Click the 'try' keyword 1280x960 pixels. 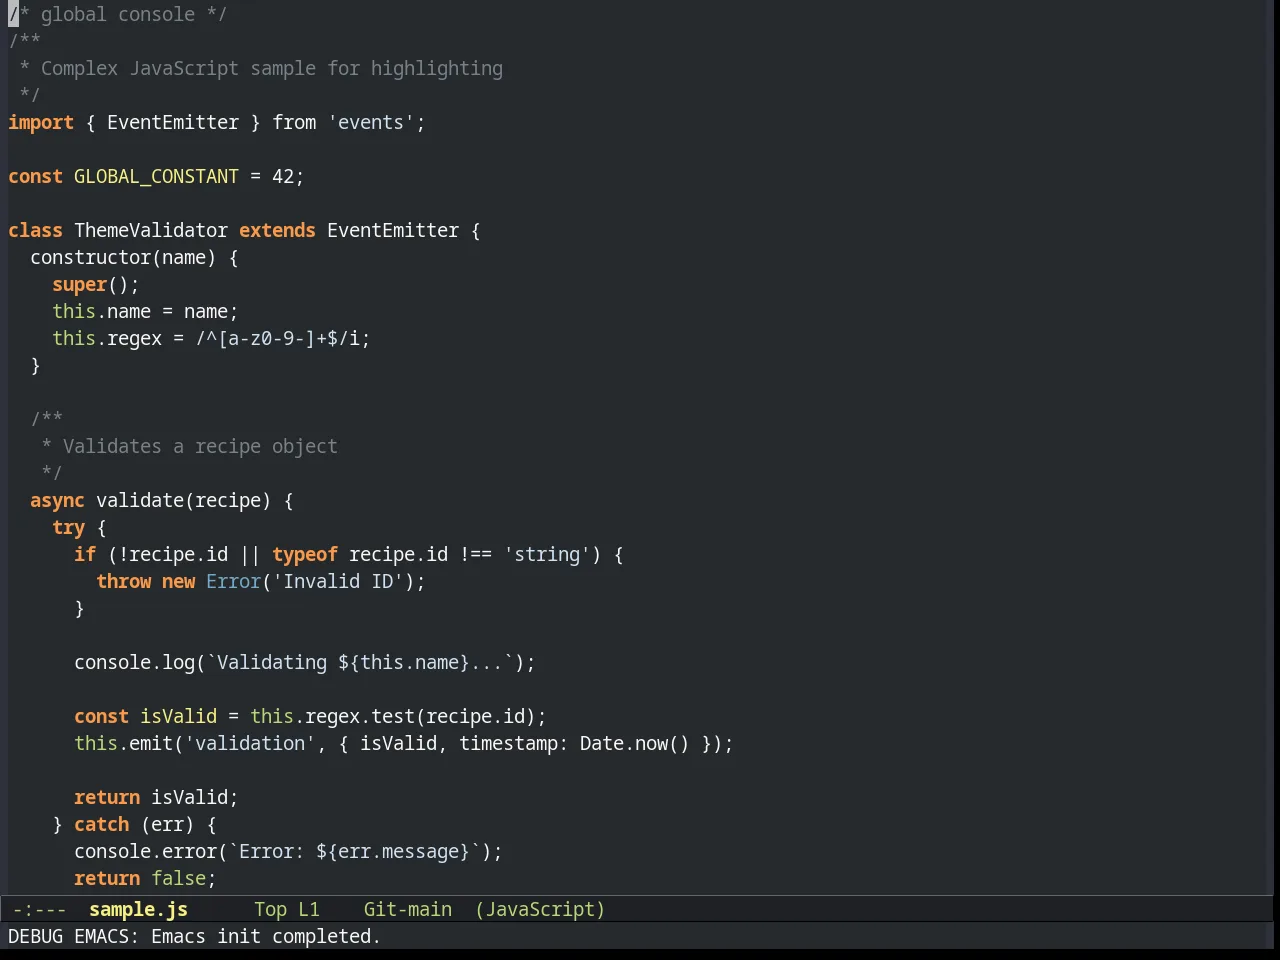[x=68, y=527]
